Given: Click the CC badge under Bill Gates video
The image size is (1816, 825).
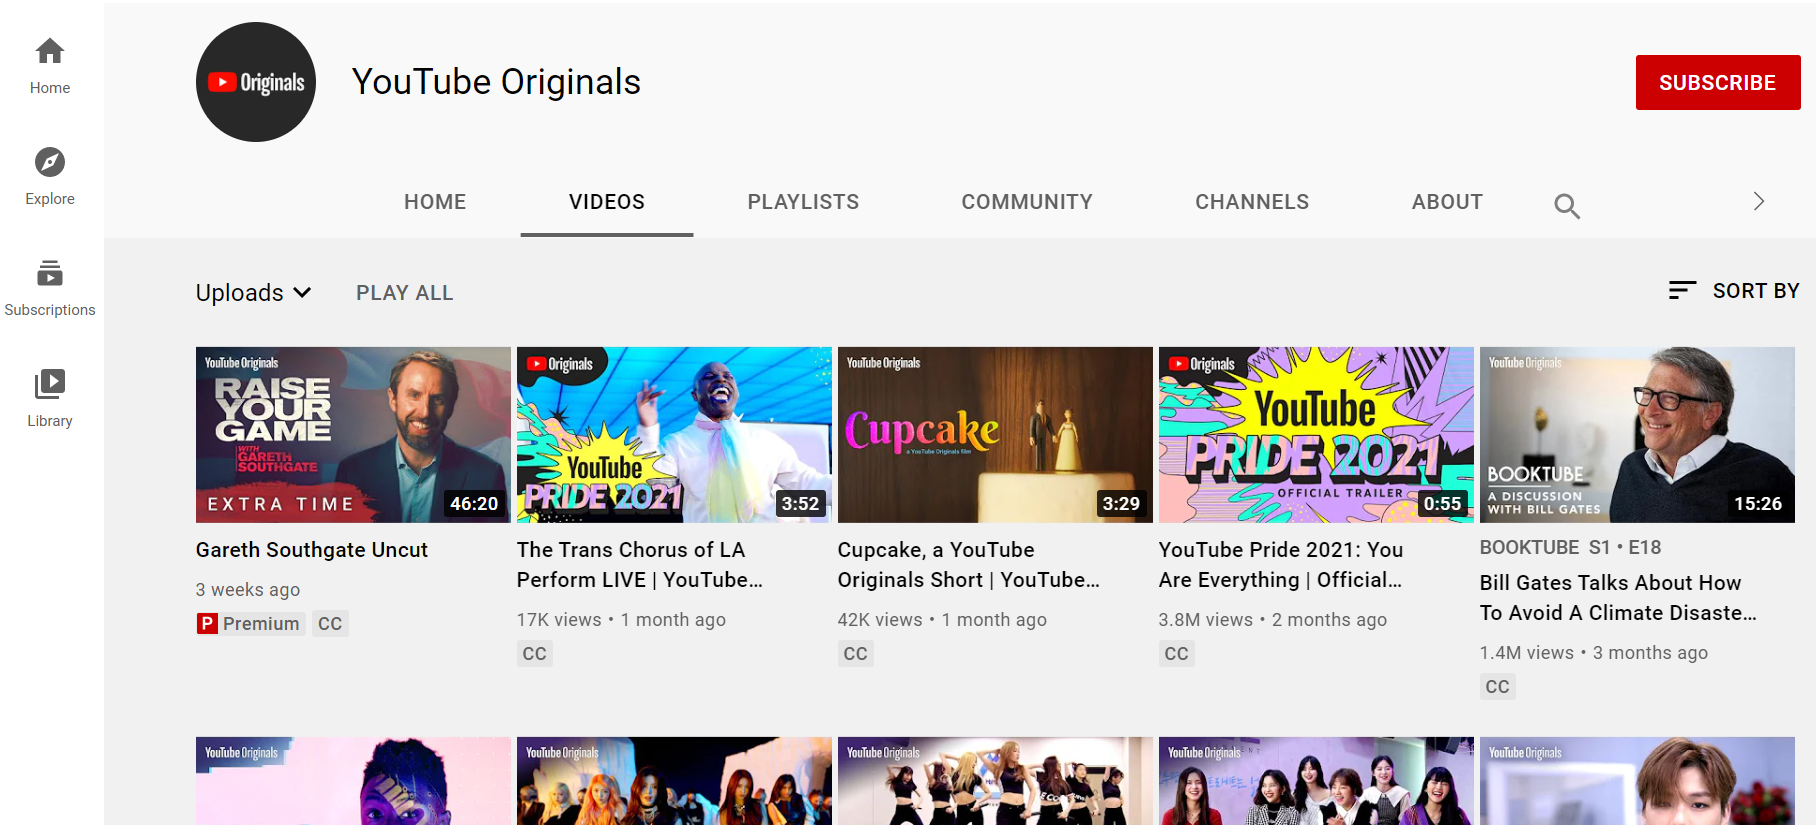Looking at the screenshot, I should (1498, 687).
